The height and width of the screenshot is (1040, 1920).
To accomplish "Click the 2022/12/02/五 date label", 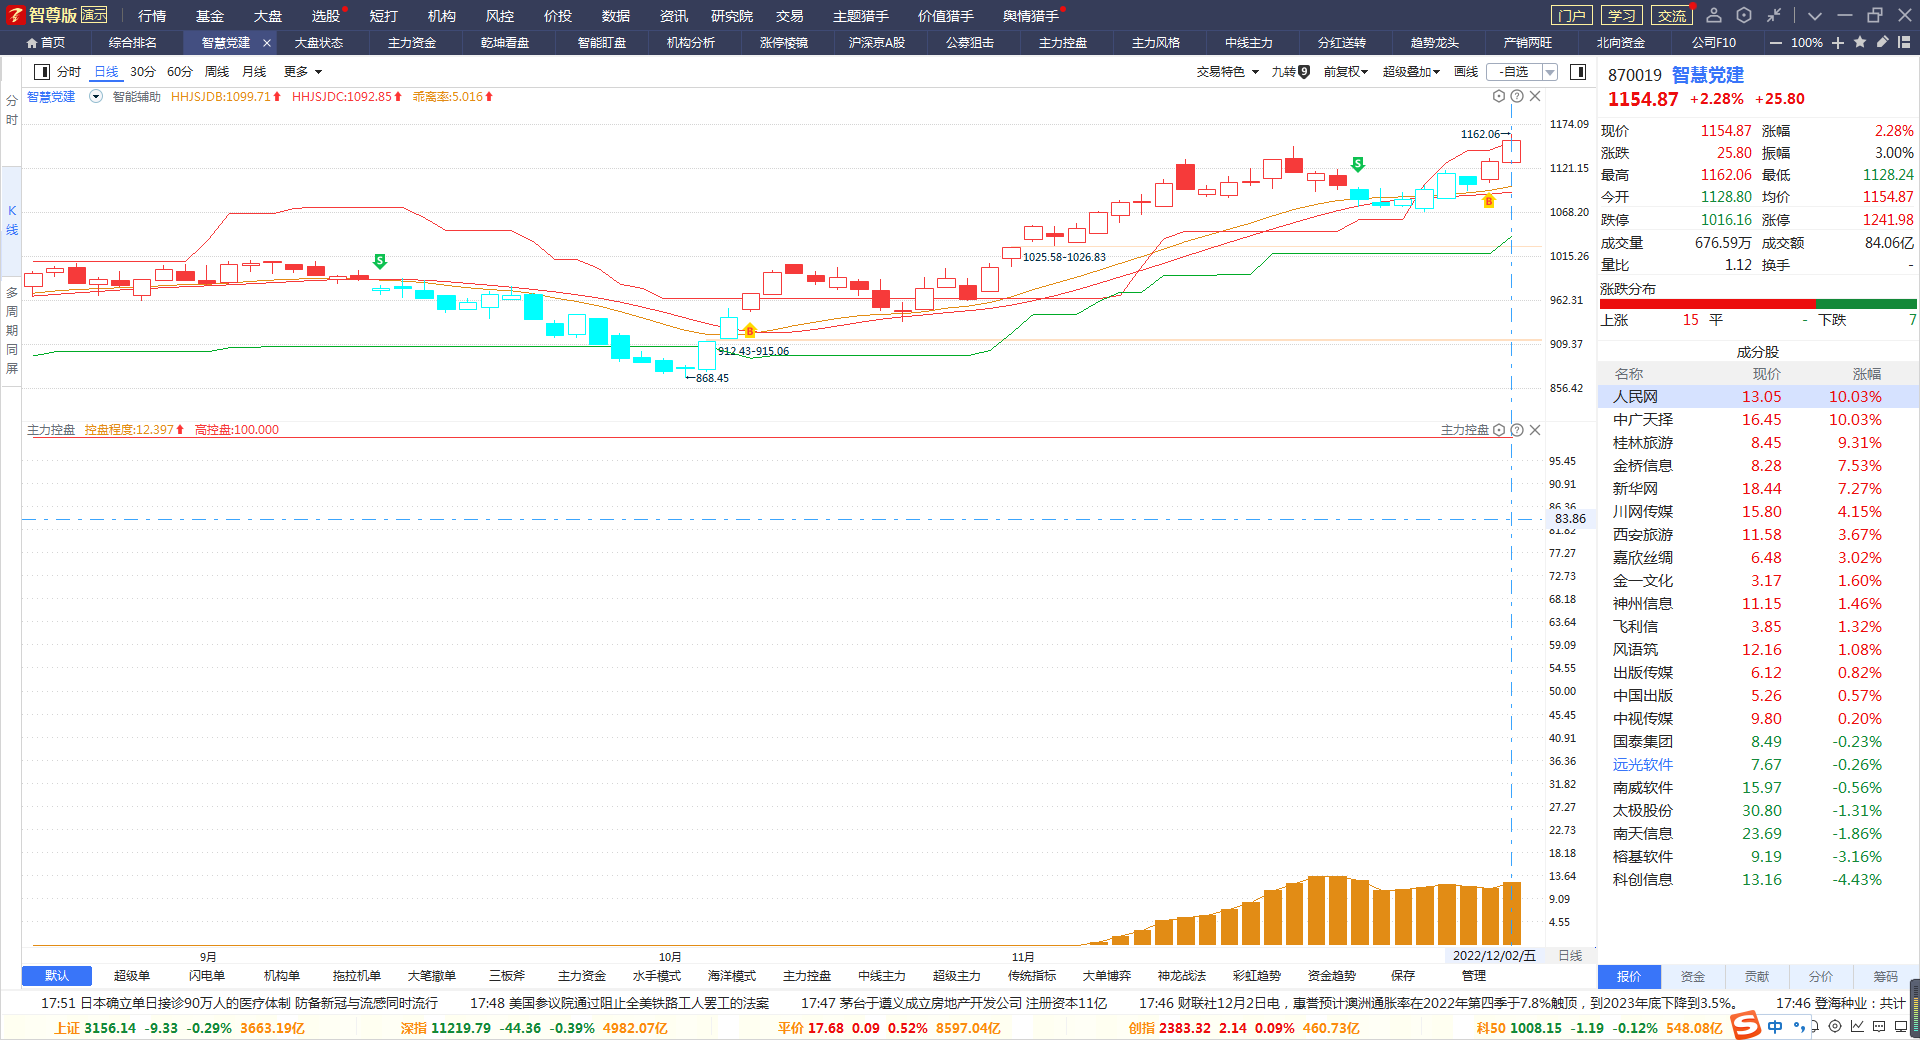I will coord(1494,956).
